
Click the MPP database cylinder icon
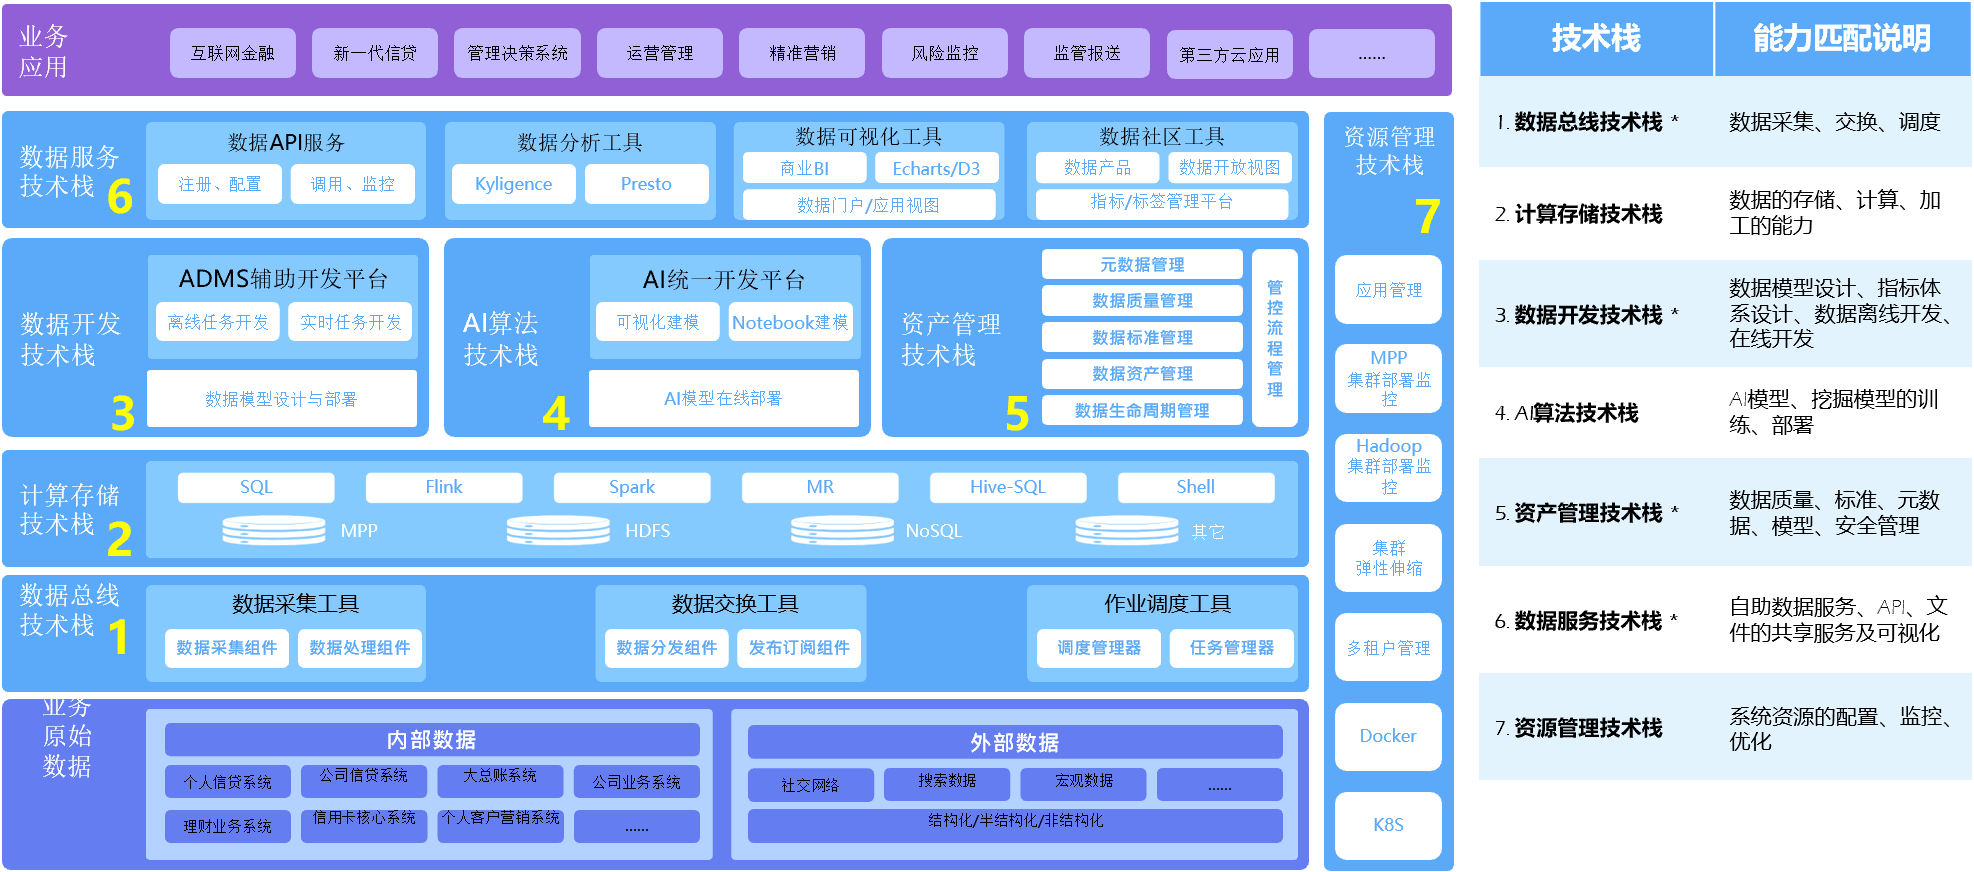pos(274,530)
